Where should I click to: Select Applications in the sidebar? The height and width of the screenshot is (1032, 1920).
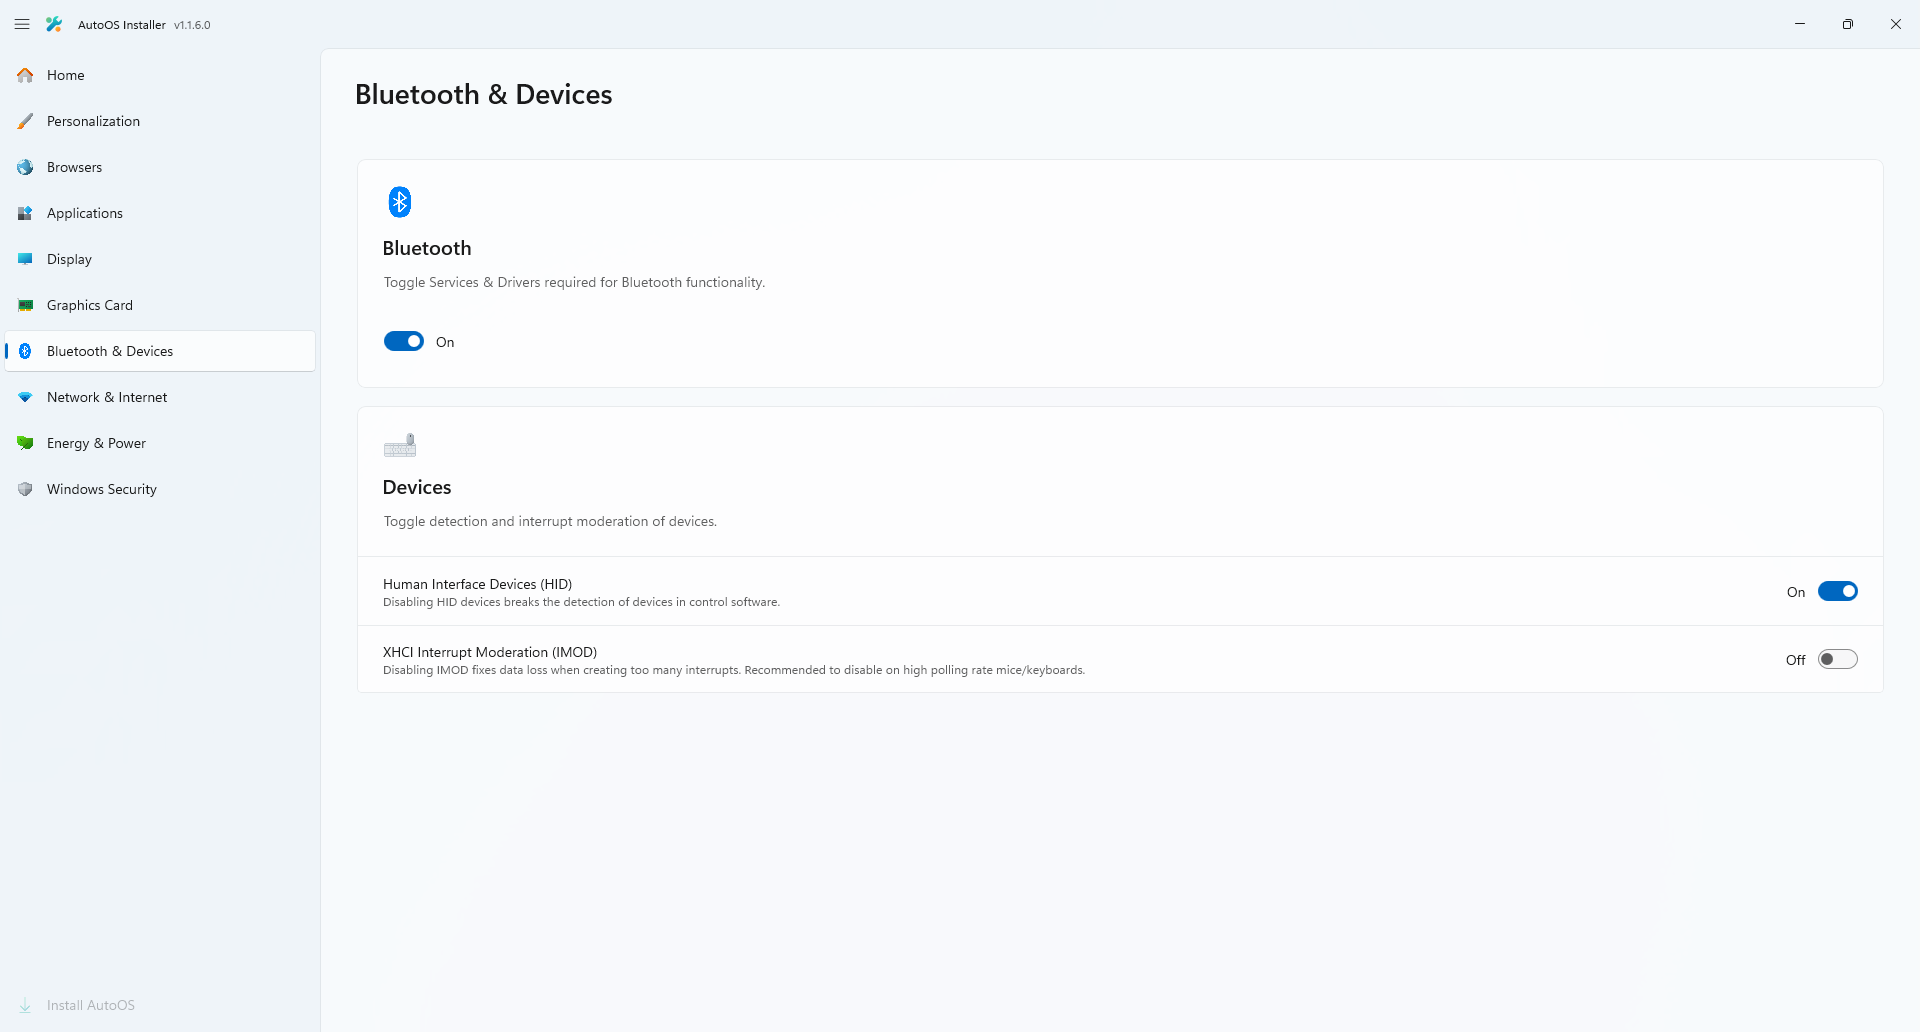coord(160,213)
